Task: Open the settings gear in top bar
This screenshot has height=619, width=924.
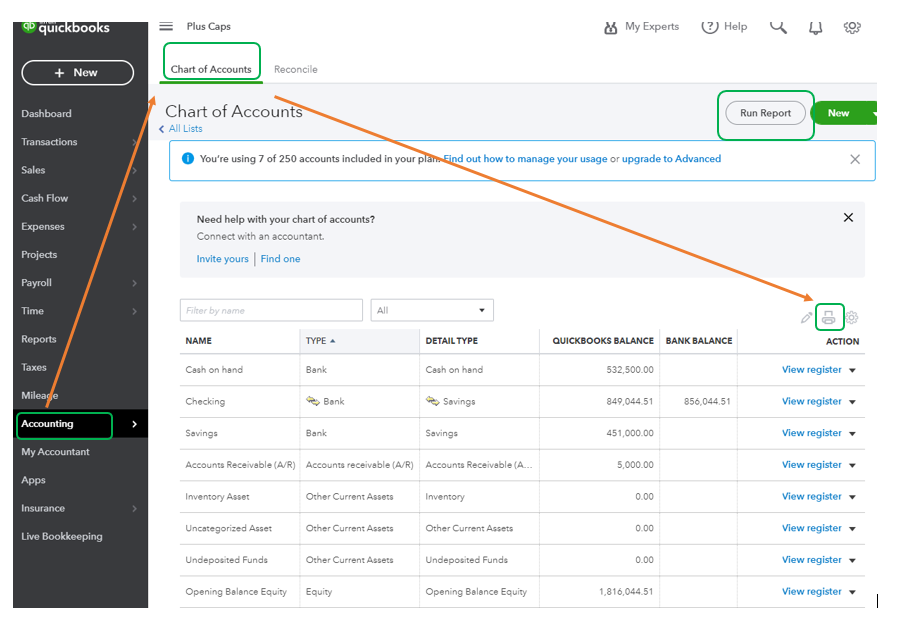Action: tap(852, 27)
